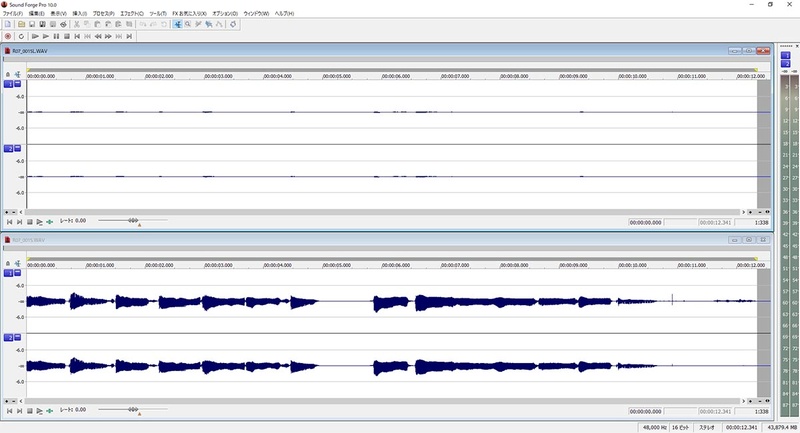This screenshot has height=433, width=800.
Task: Click Rewind in the main transport bar
Action: (98, 36)
